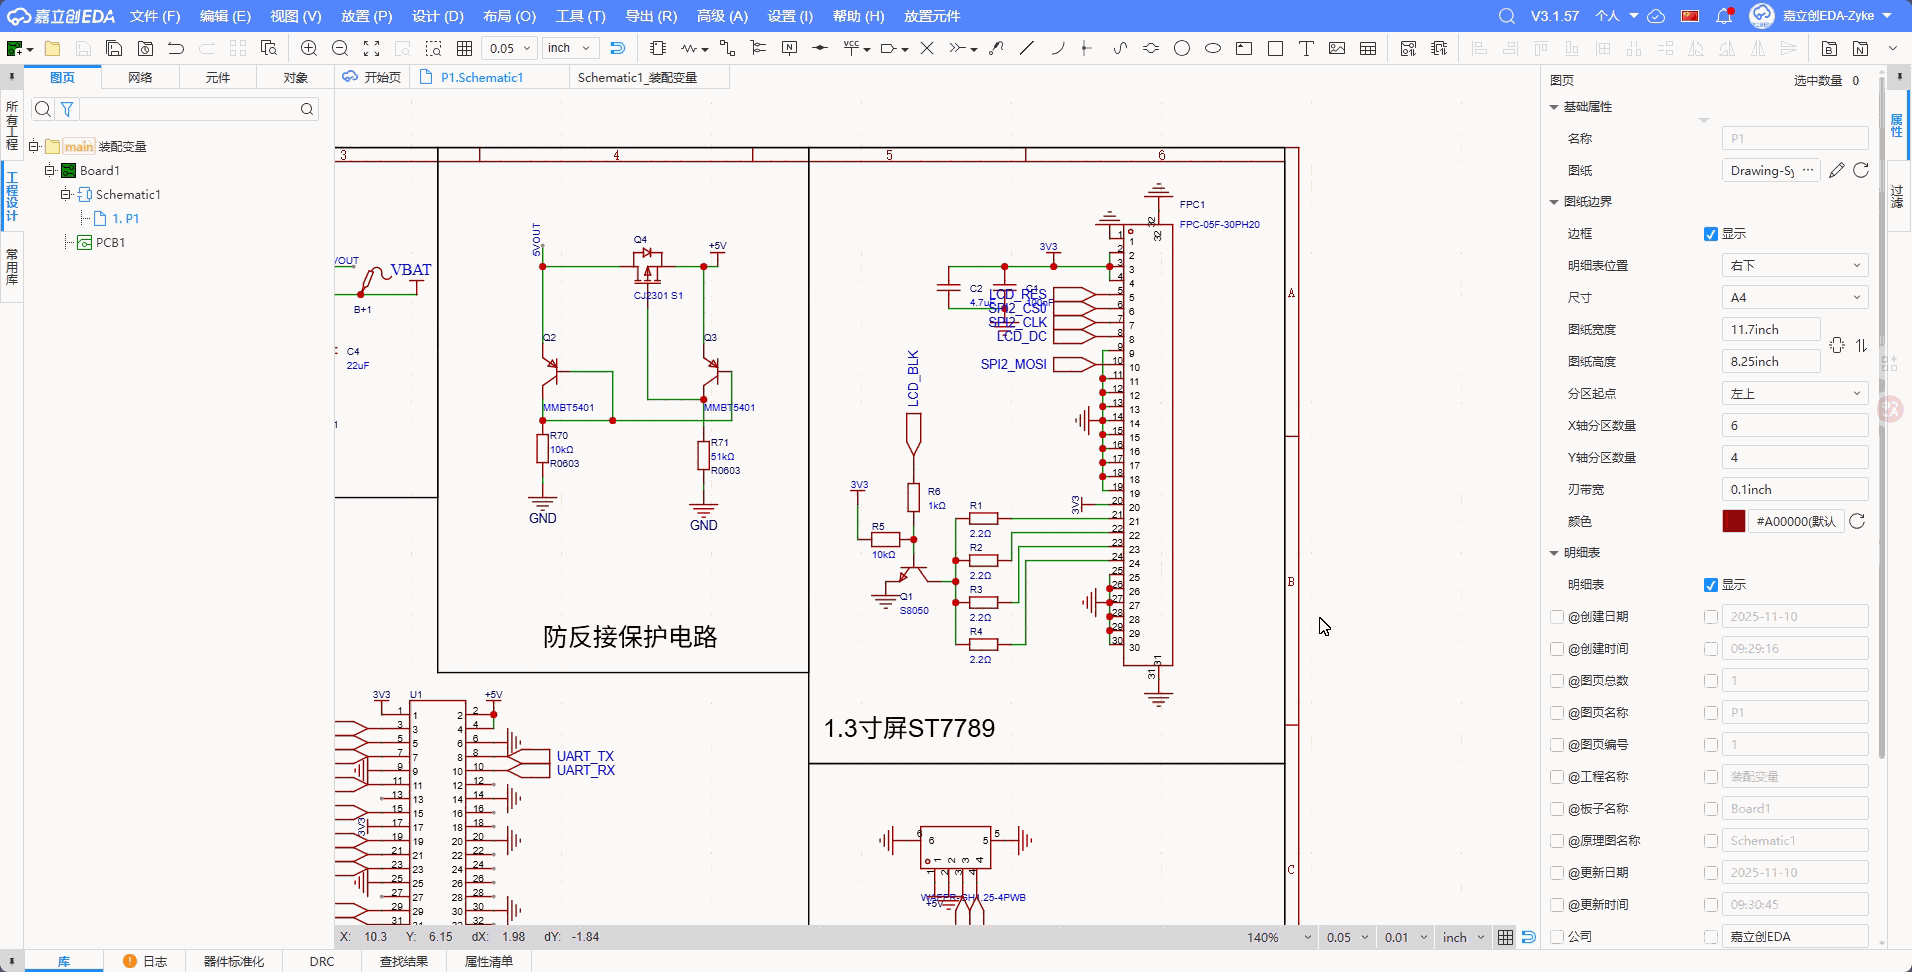Open notifications bell icon
This screenshot has height=972, width=1912.
click(1724, 16)
